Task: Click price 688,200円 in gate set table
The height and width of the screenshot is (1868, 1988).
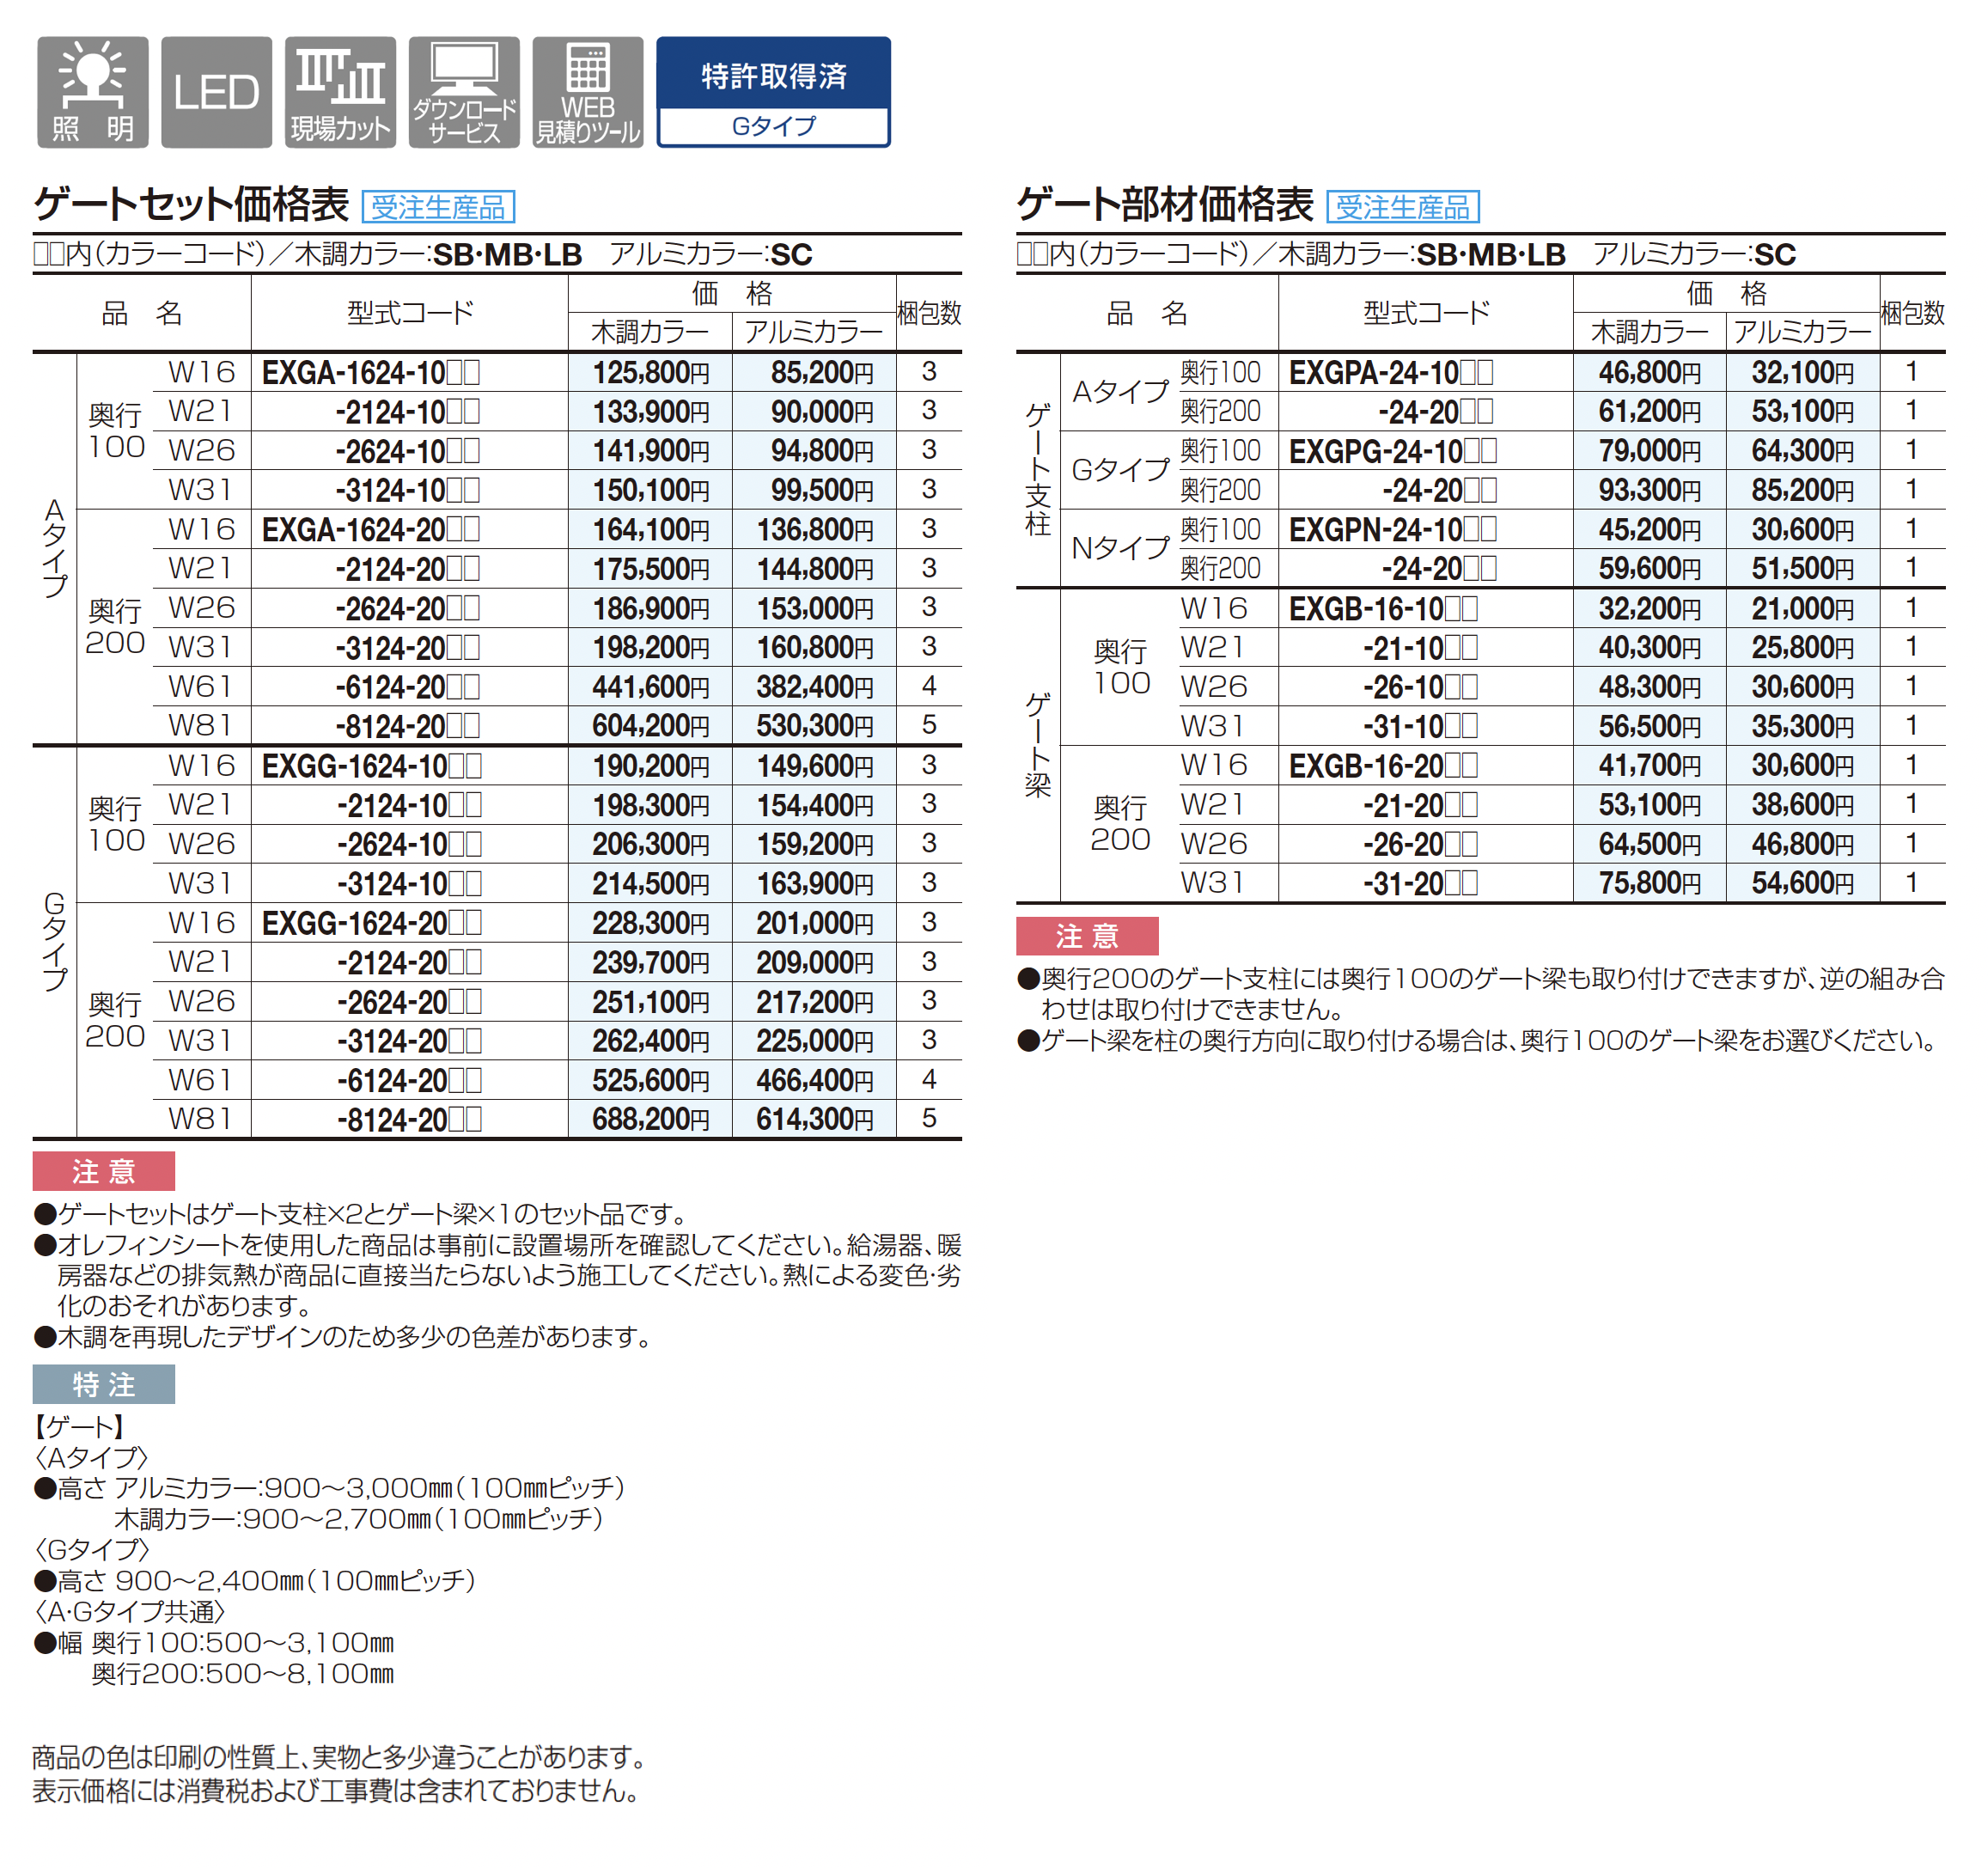Action: [650, 1119]
